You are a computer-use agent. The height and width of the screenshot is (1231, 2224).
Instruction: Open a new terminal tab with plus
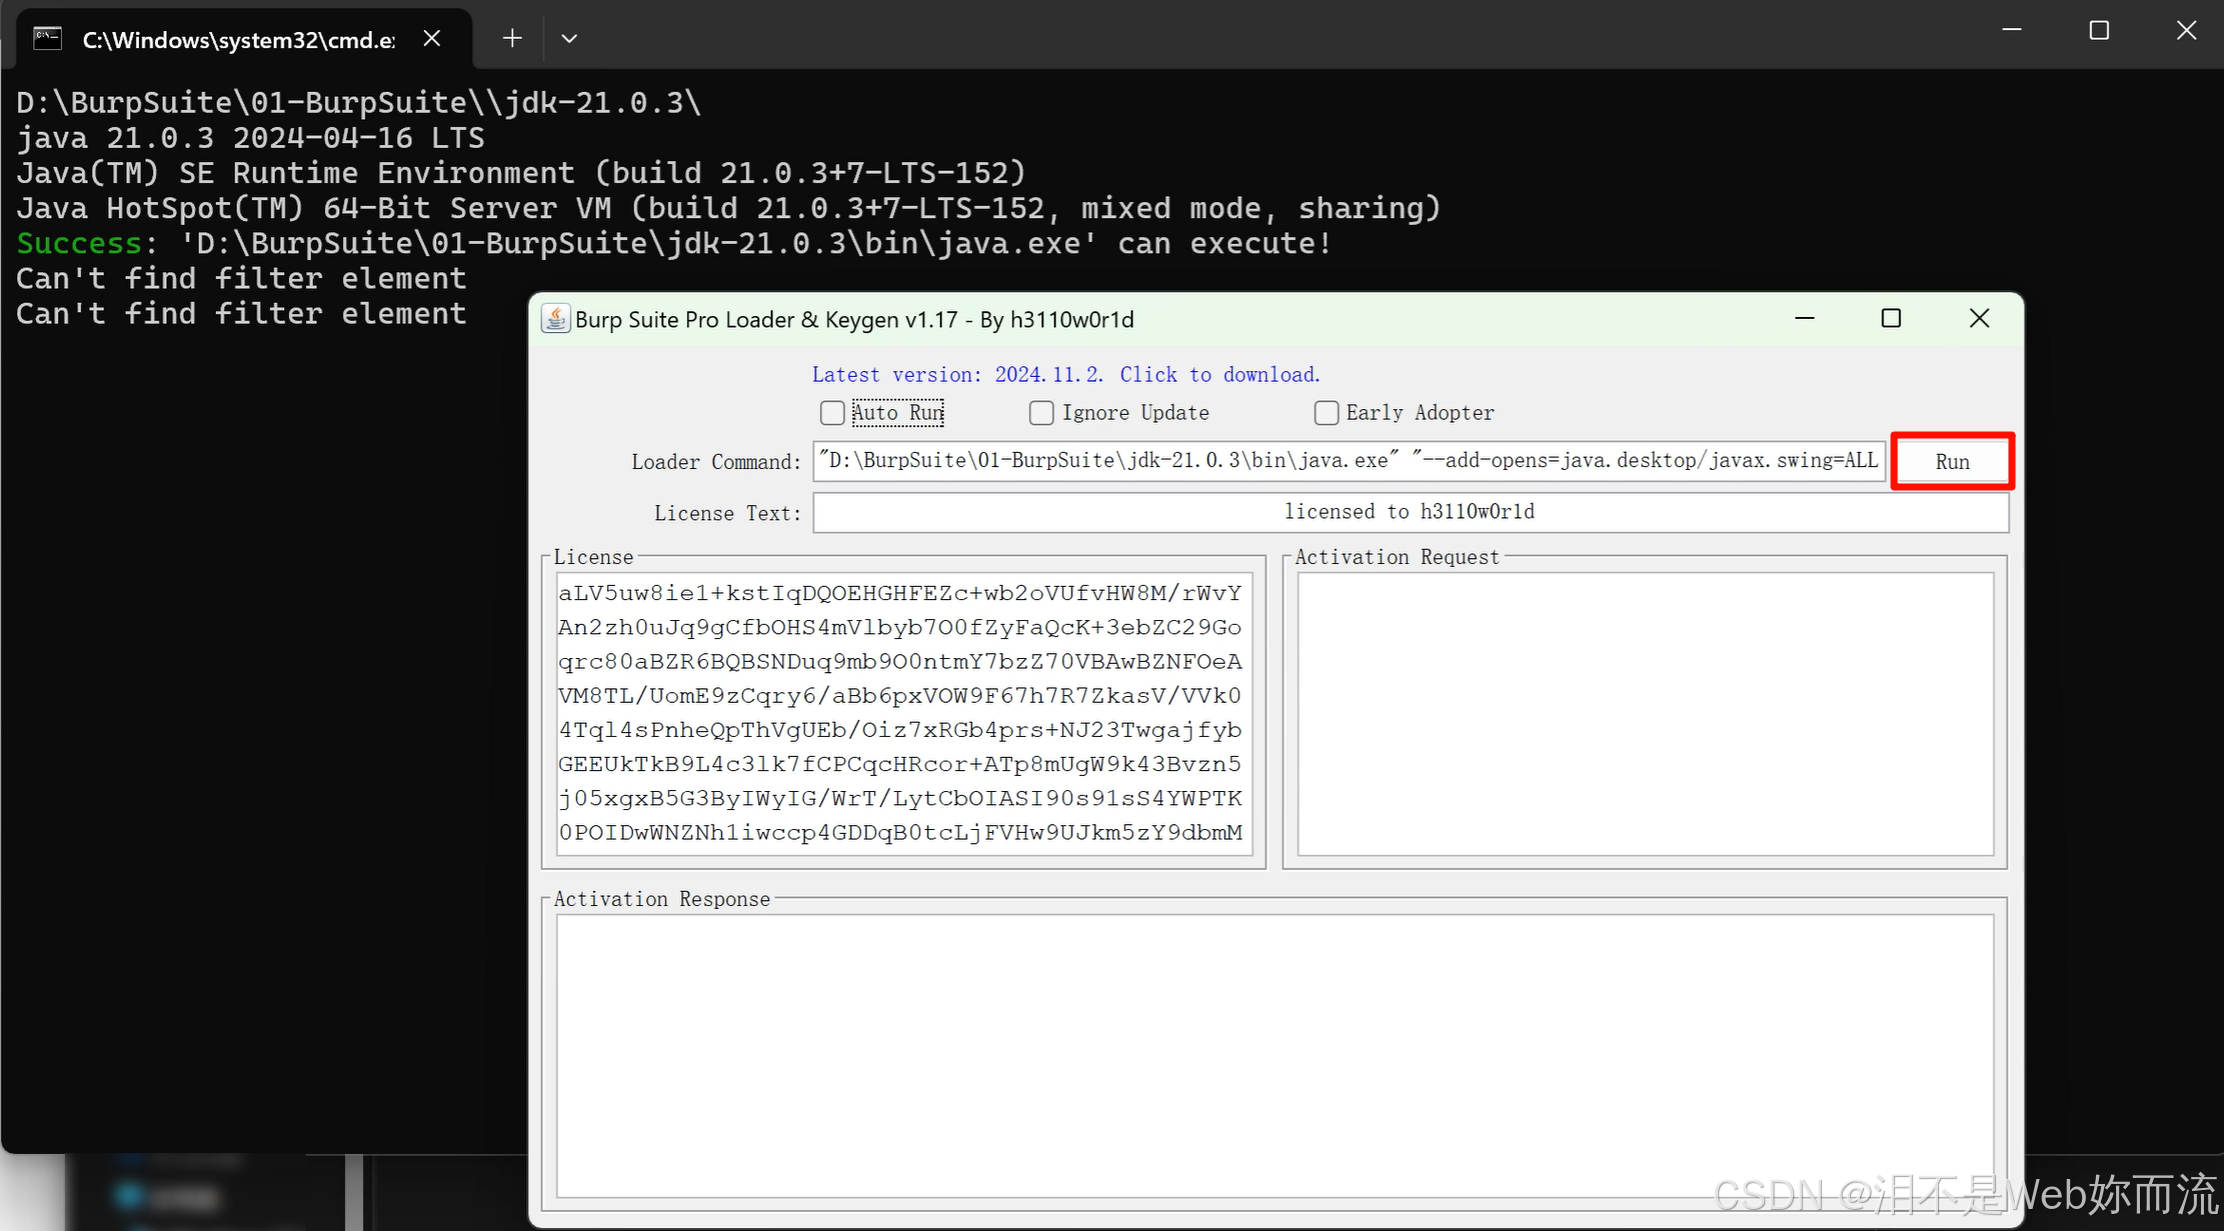click(512, 39)
